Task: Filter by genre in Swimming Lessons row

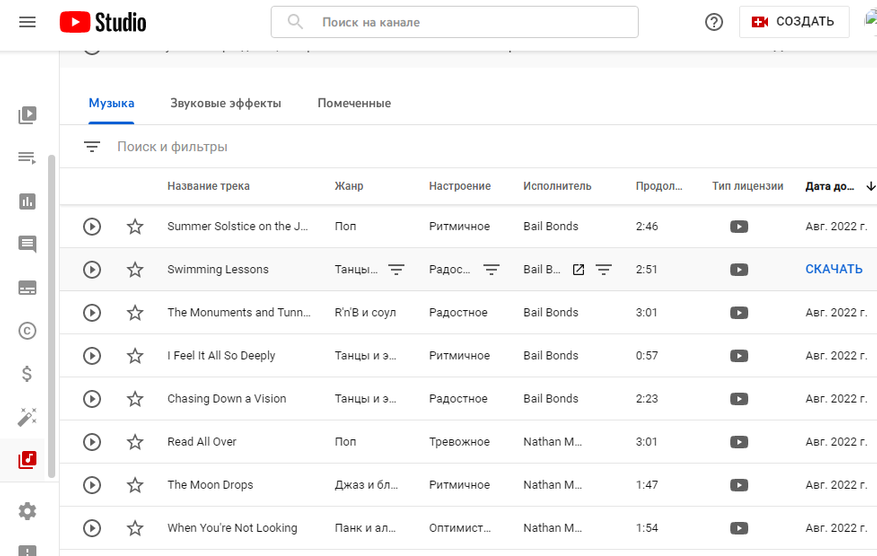Action: (397, 269)
